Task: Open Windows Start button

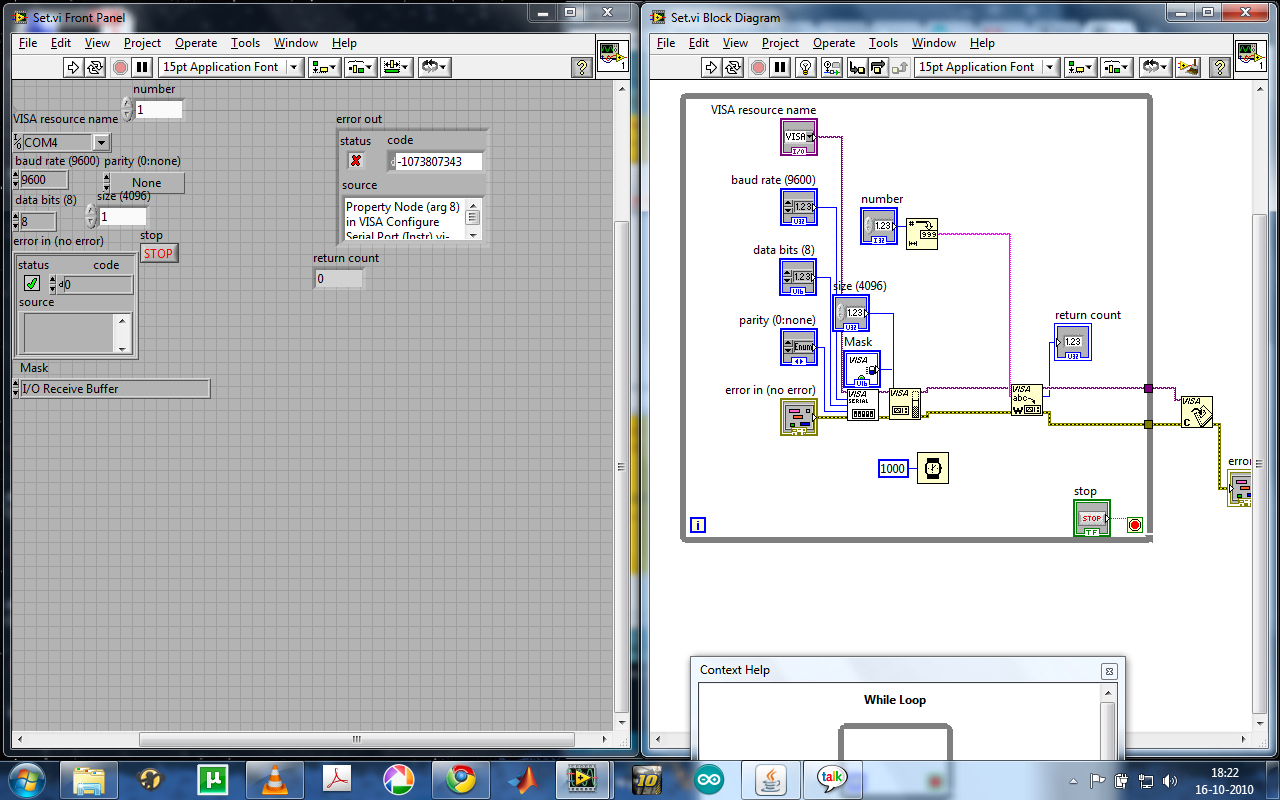Action: coord(27,778)
